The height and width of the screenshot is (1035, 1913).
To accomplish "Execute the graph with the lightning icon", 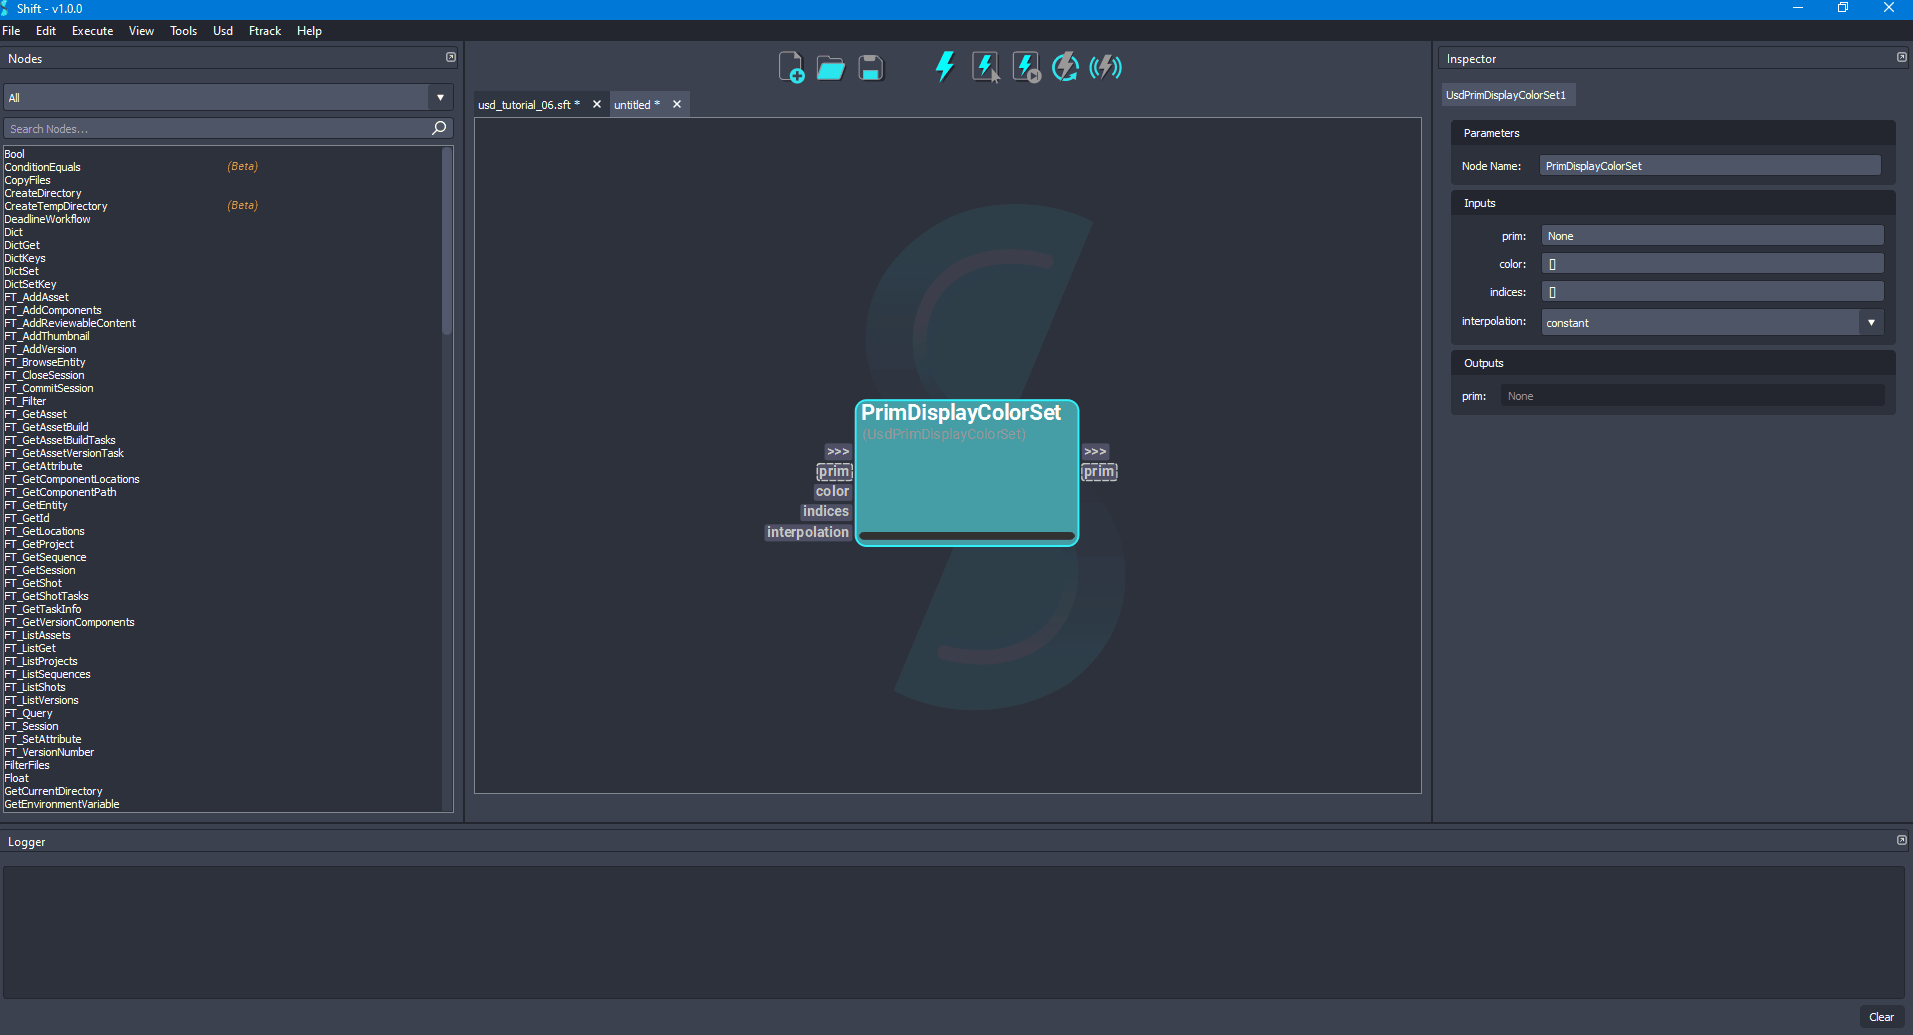I will tap(944, 66).
